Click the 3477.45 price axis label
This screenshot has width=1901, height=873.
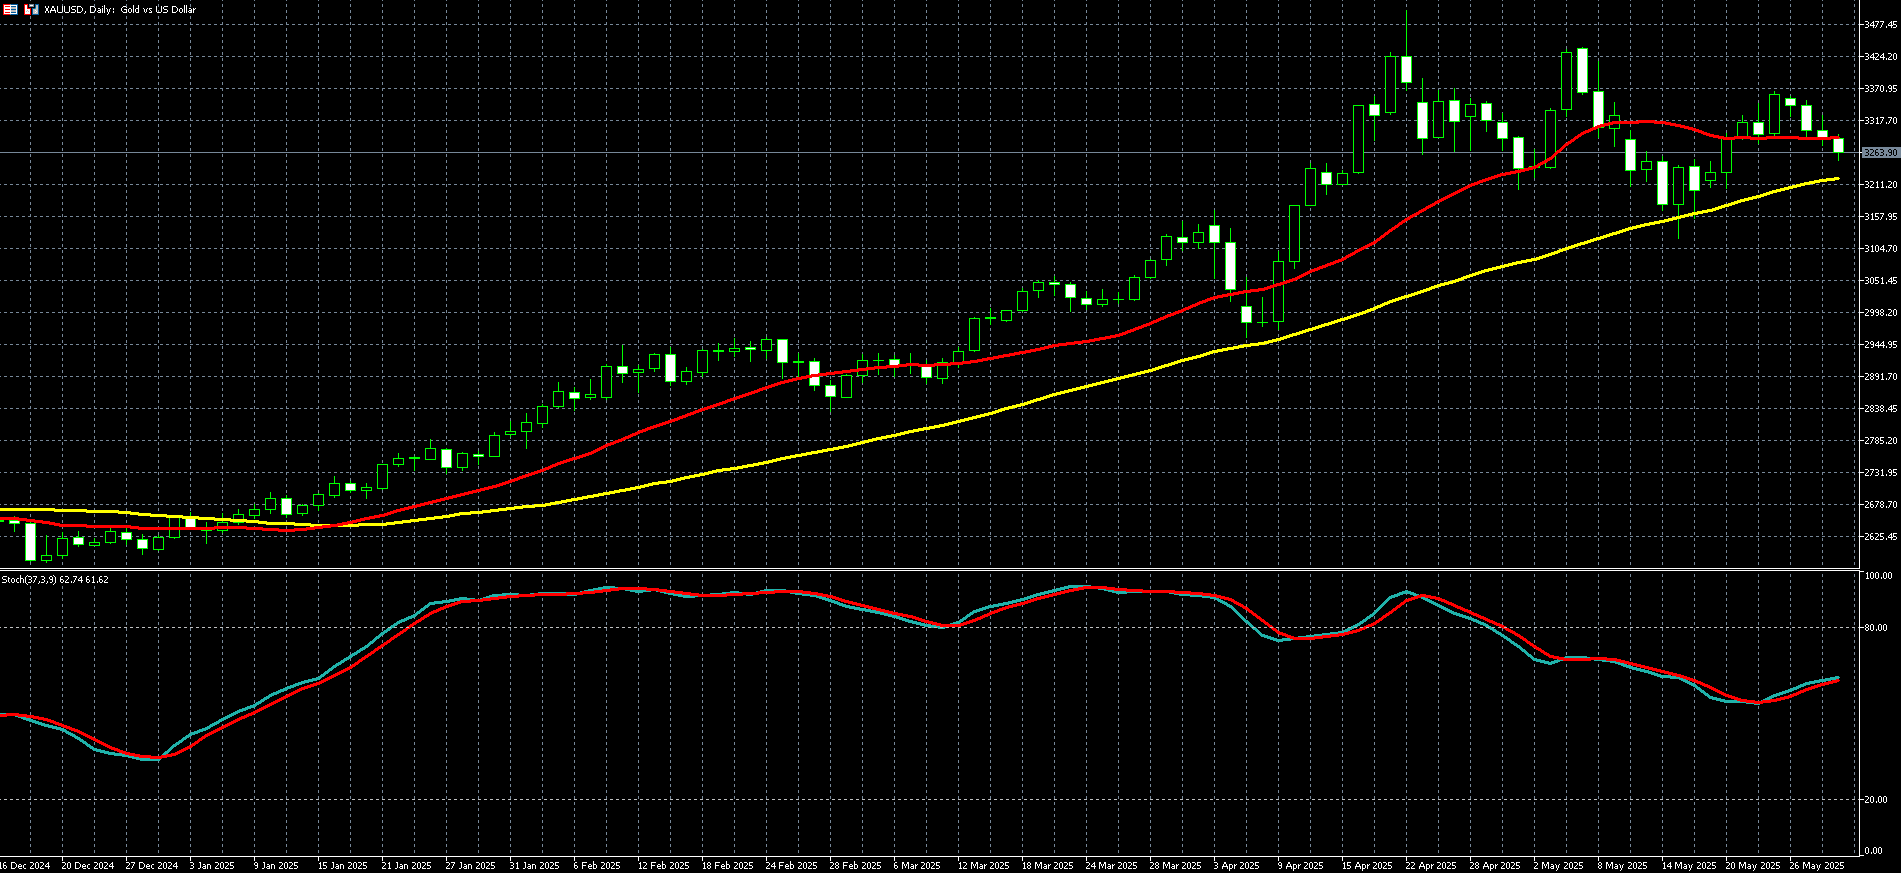pyautogui.click(x=1880, y=25)
